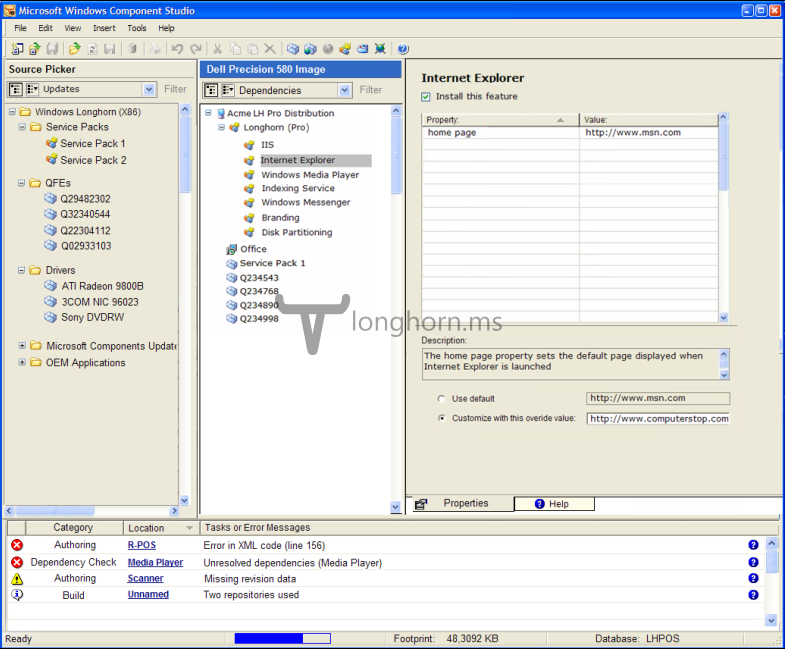The image size is (785, 649).
Task: Click the gray sphere toolbar icon
Action: (x=328, y=49)
